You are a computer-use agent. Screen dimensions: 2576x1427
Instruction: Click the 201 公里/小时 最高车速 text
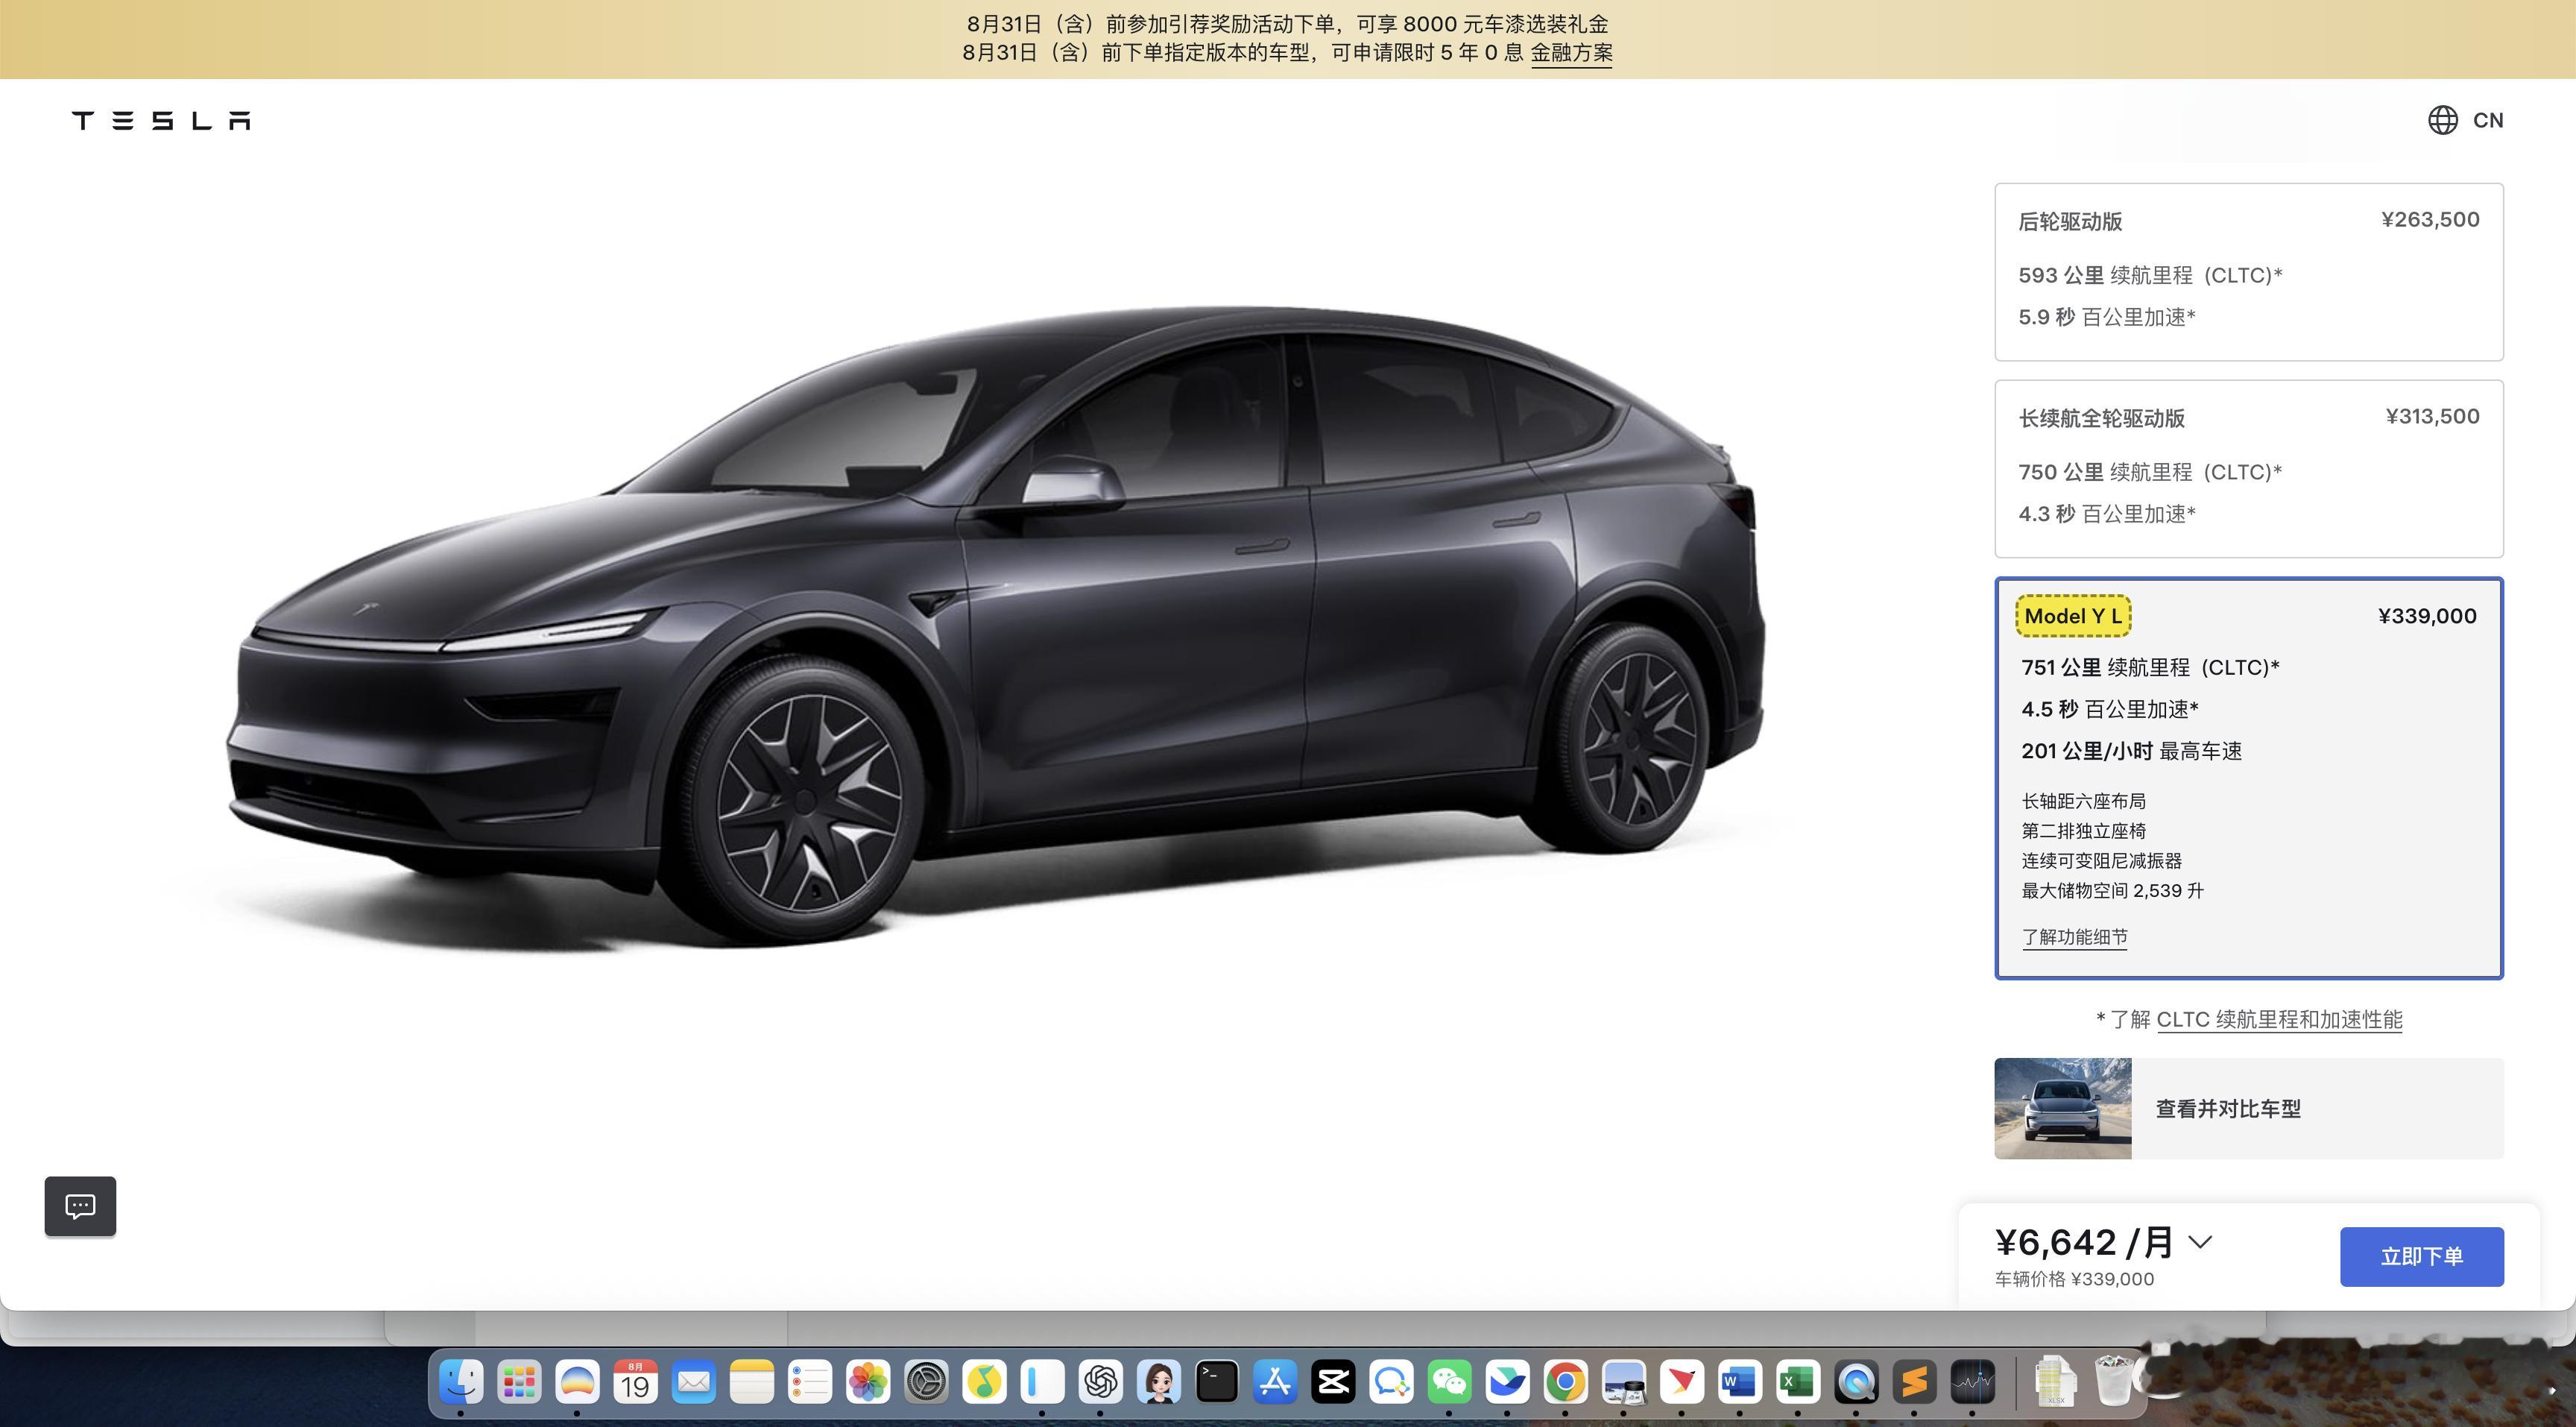(x=2131, y=751)
